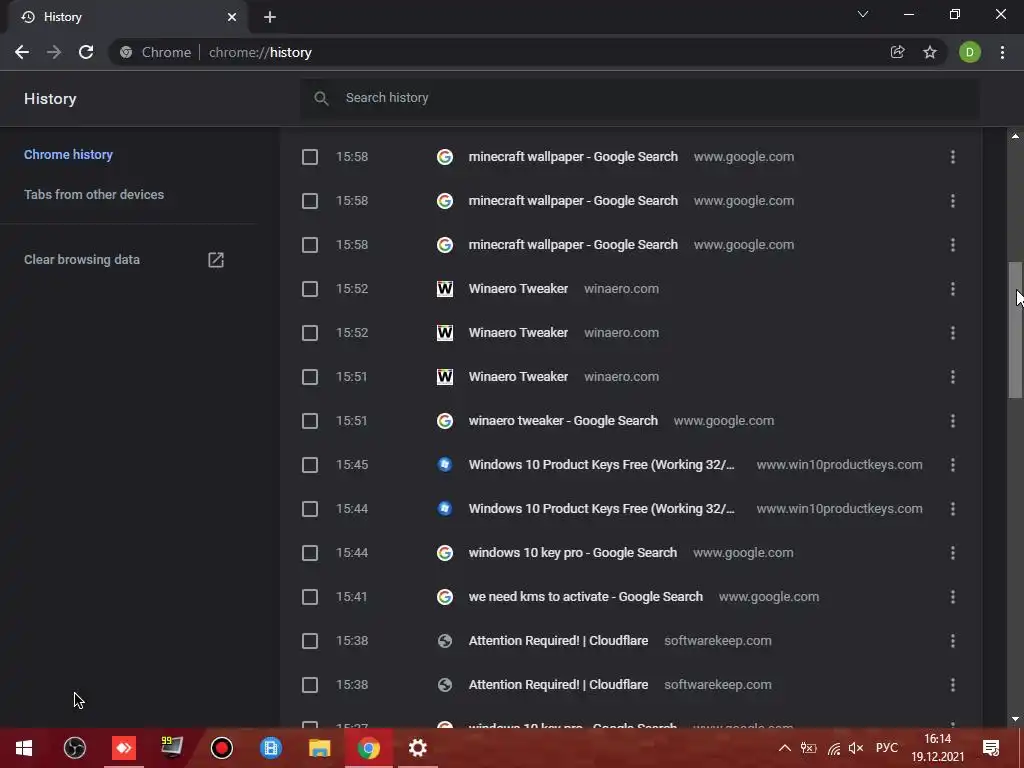Click the scrollbar down arrow

point(1015,719)
